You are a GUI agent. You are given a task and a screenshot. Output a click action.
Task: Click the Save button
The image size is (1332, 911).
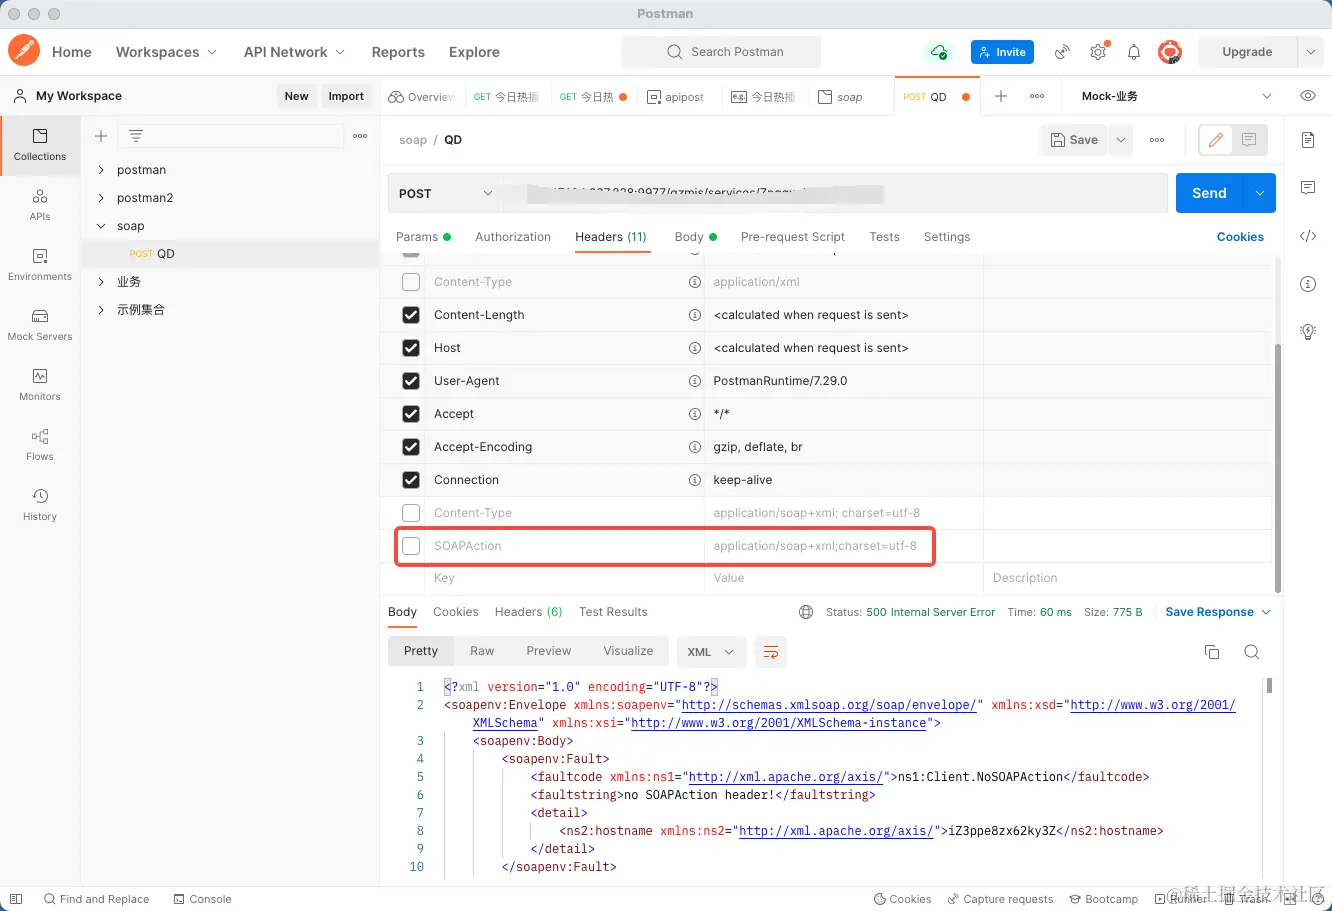click(1074, 140)
